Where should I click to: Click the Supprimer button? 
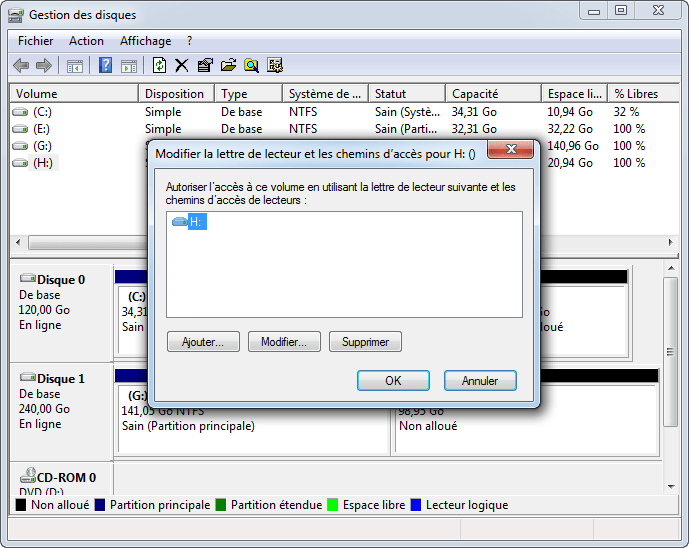tap(365, 341)
